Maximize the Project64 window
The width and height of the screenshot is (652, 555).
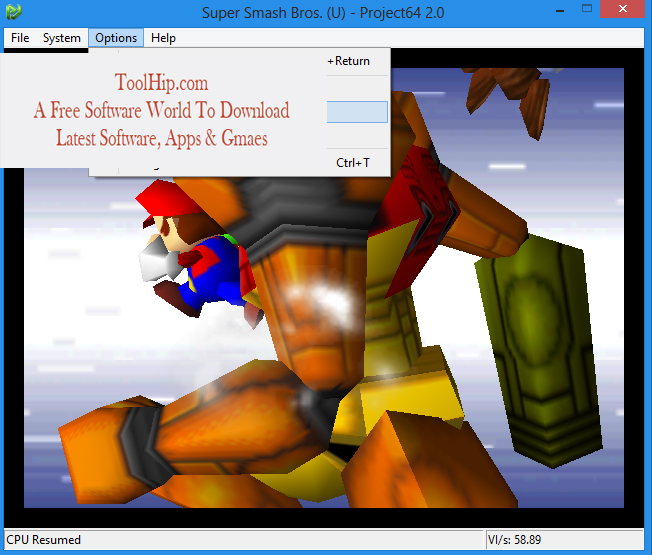[x=587, y=9]
